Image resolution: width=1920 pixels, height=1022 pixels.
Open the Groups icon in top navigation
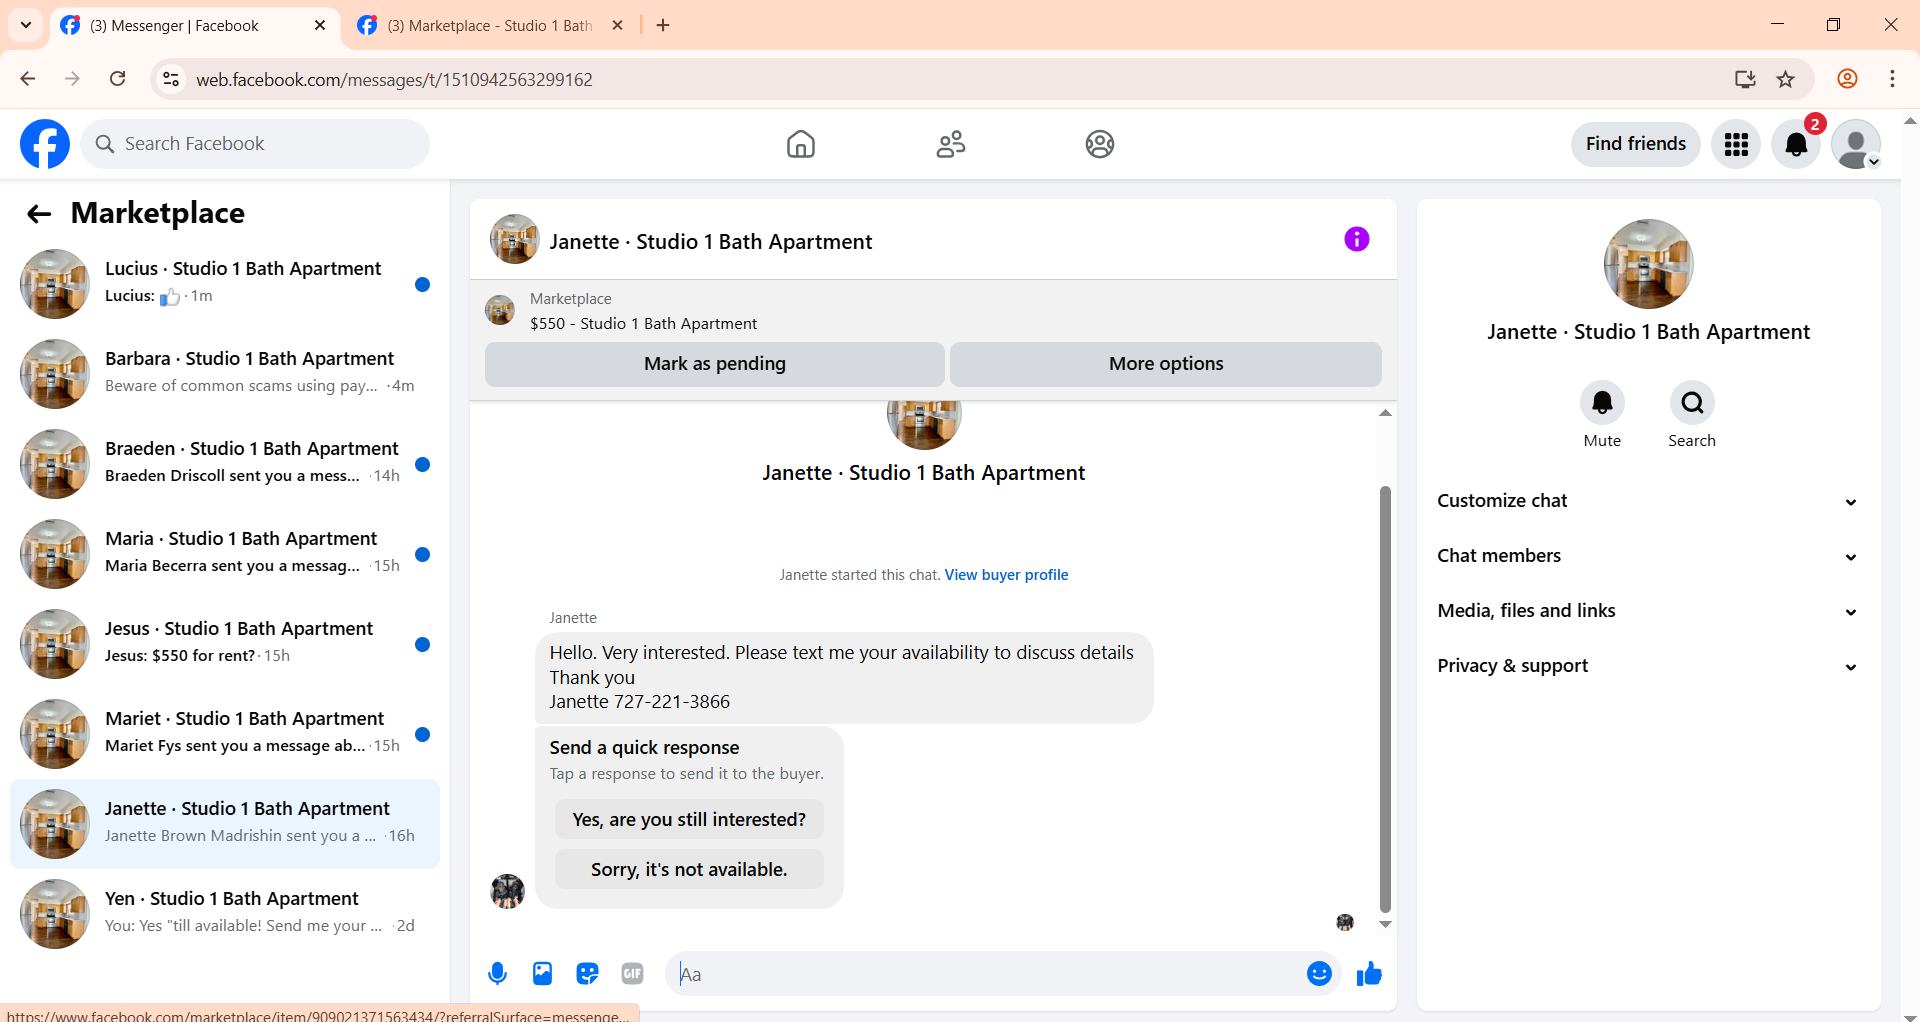click(1100, 144)
